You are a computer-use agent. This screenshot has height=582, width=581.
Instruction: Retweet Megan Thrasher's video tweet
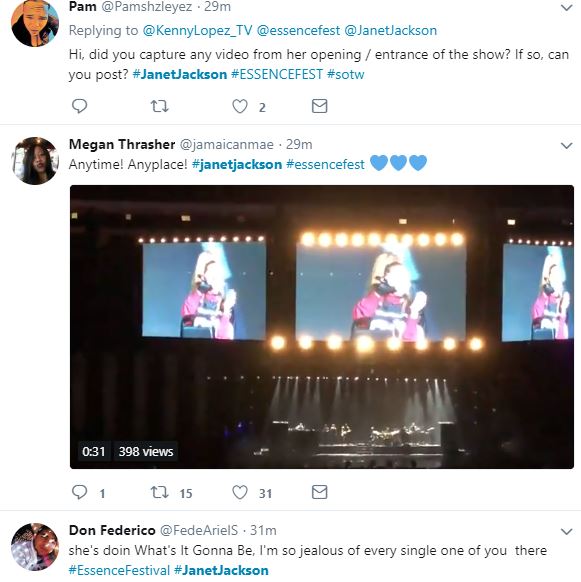(160, 493)
